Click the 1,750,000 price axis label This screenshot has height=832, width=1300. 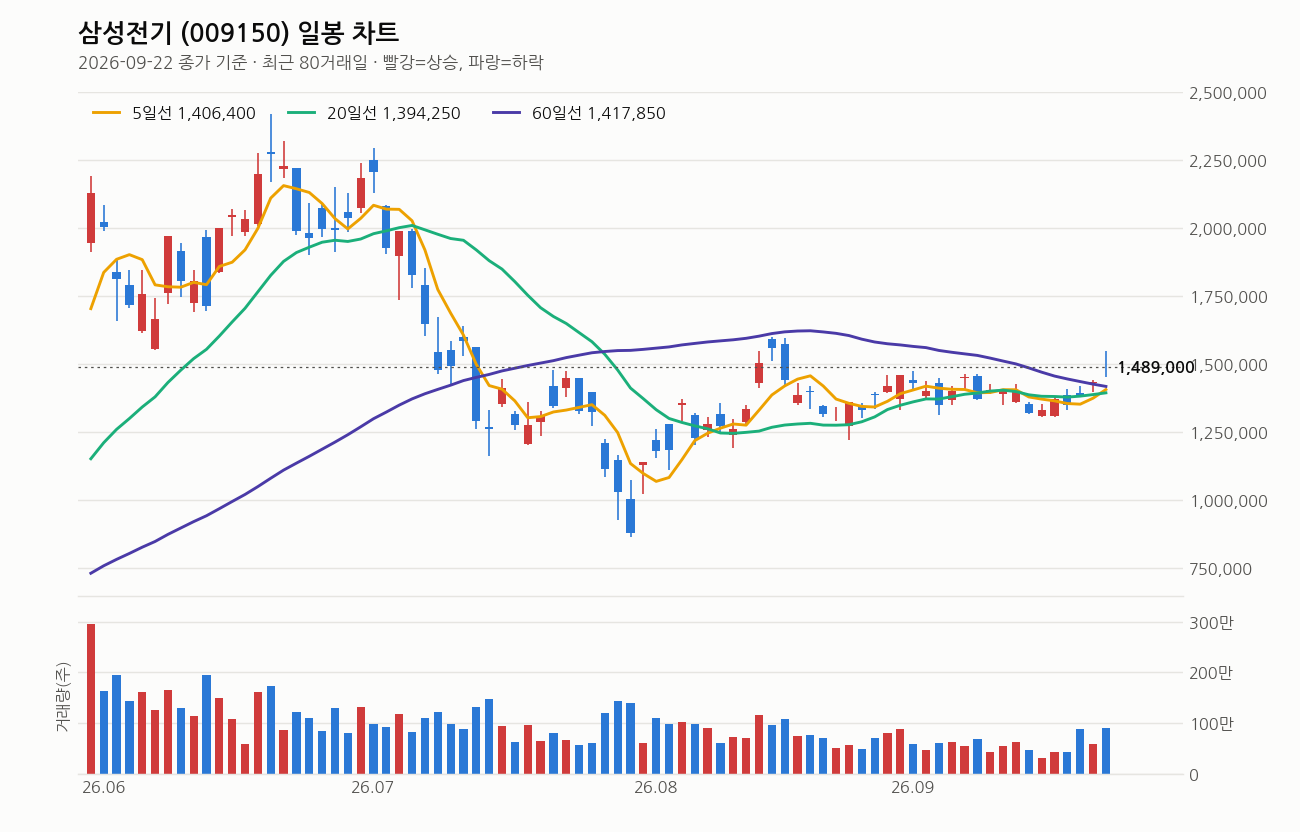click(1229, 297)
